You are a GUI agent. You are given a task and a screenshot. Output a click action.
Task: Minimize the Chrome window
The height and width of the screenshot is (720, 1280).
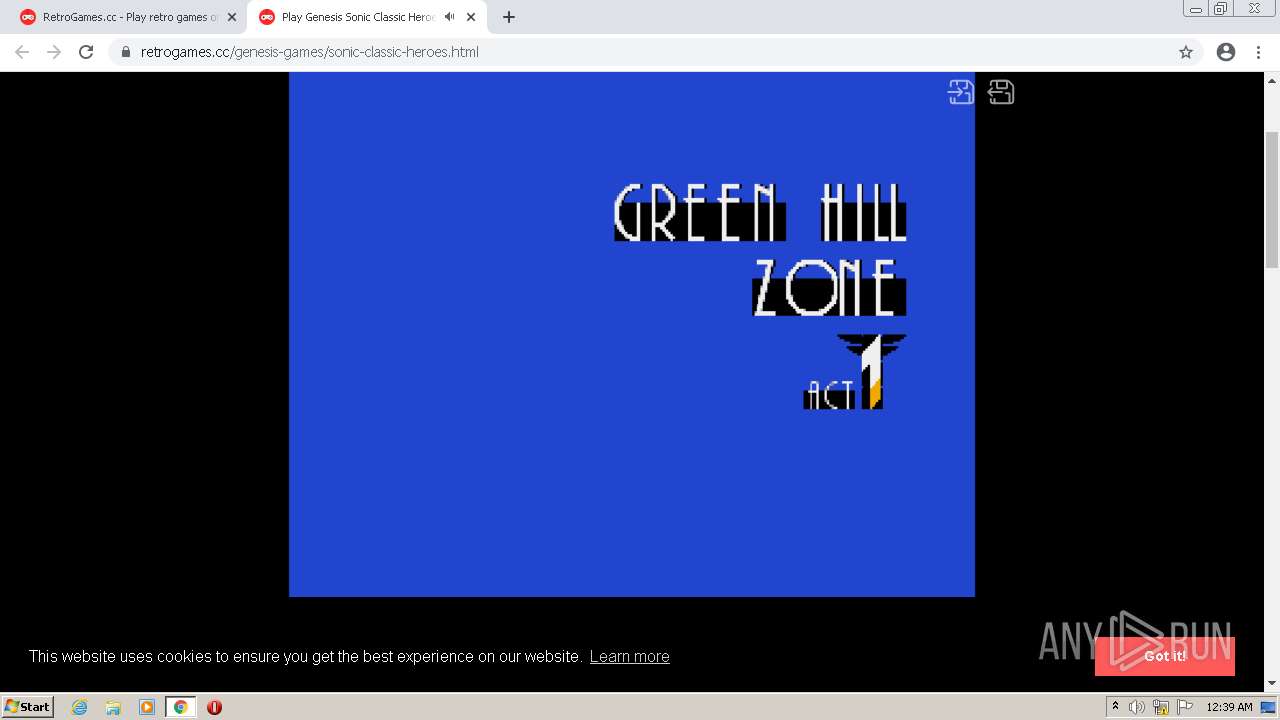1196,9
